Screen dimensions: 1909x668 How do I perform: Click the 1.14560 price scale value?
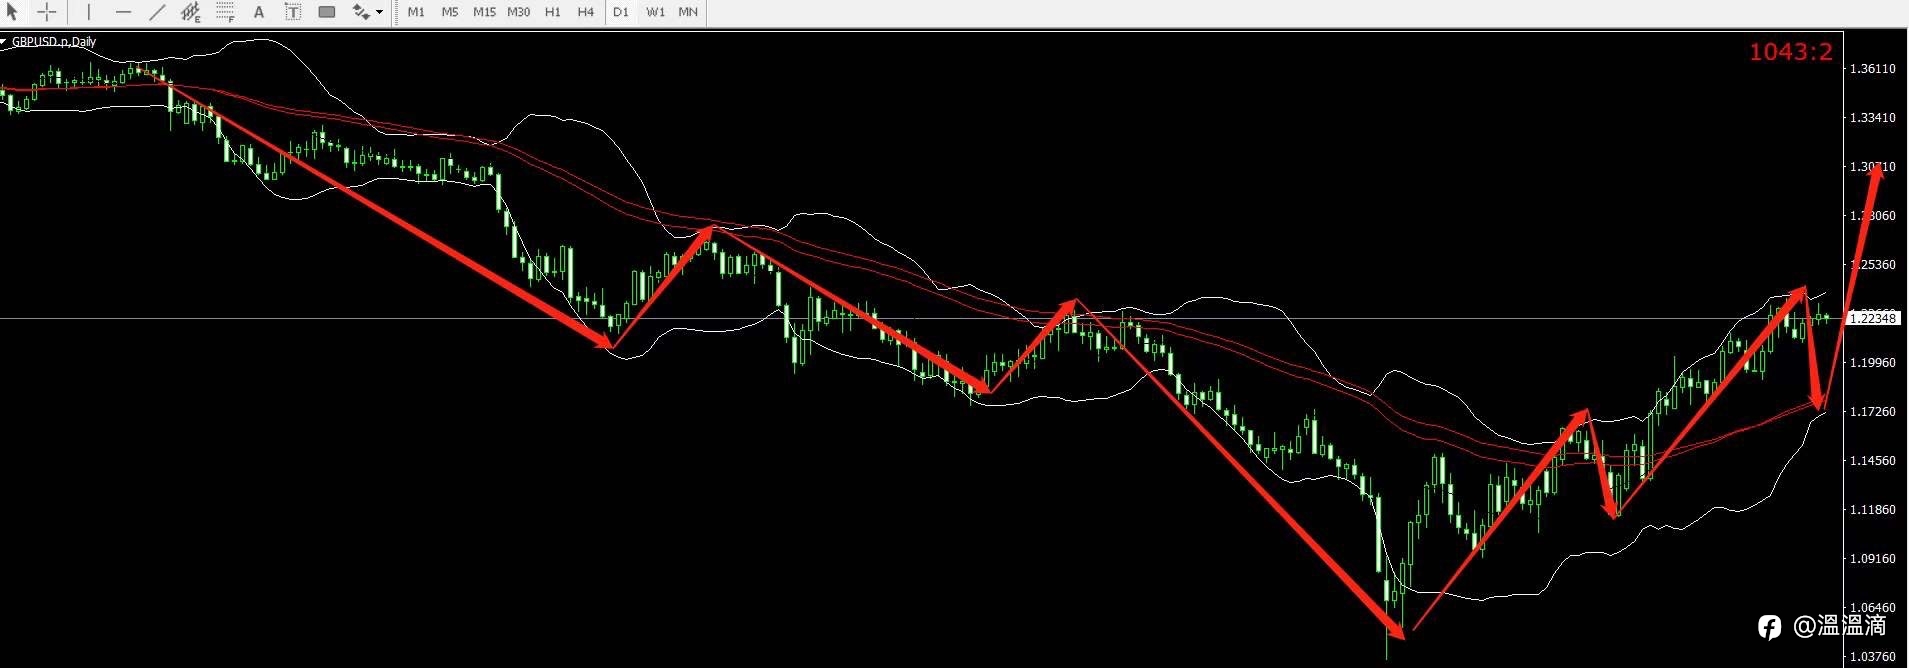click(1872, 461)
